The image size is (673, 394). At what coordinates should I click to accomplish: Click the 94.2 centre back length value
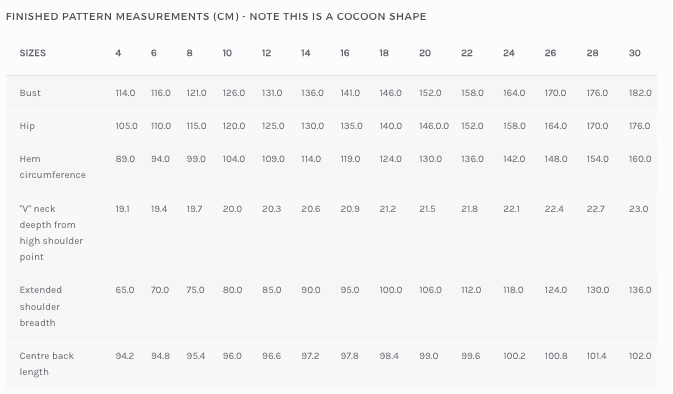tap(124, 356)
